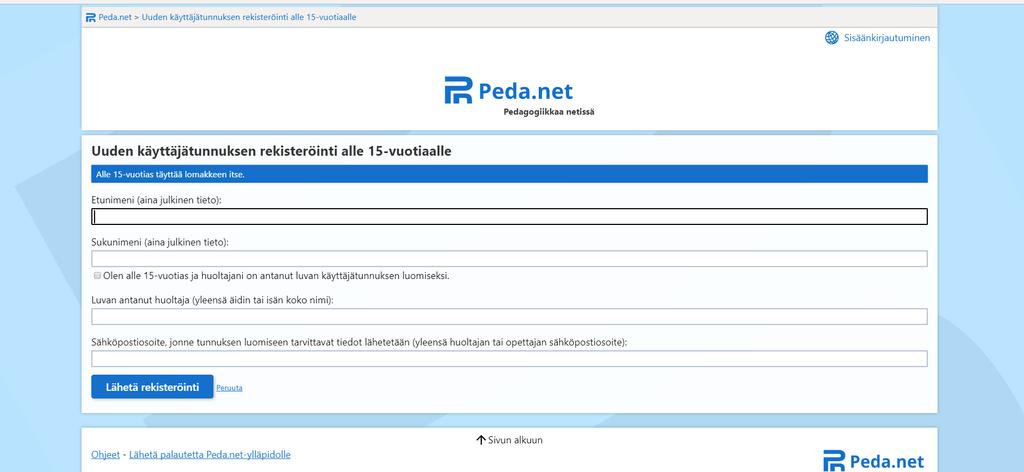Click the footer Peda.net logo
The height and width of the screenshot is (472, 1024).
(873, 461)
